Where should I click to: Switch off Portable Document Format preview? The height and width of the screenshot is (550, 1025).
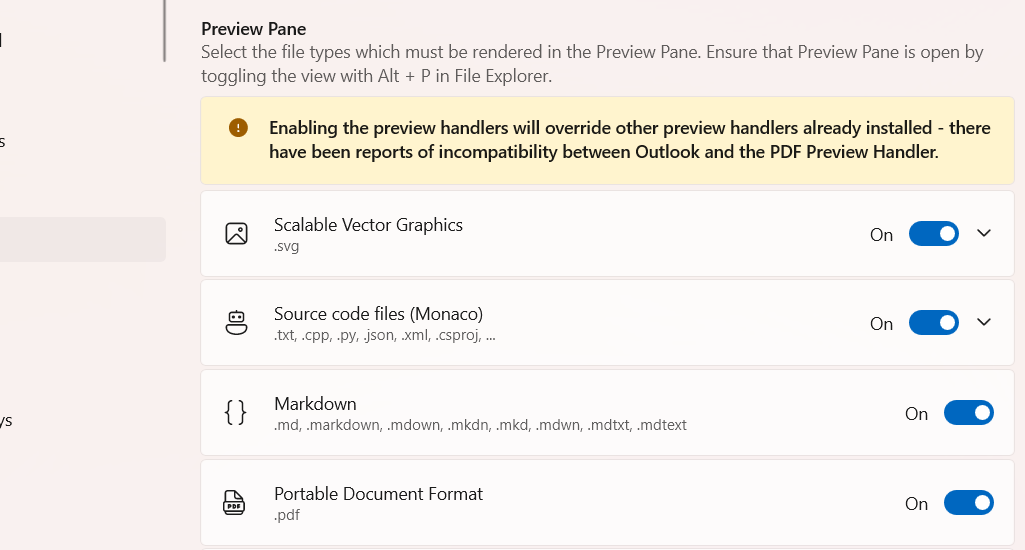point(968,503)
